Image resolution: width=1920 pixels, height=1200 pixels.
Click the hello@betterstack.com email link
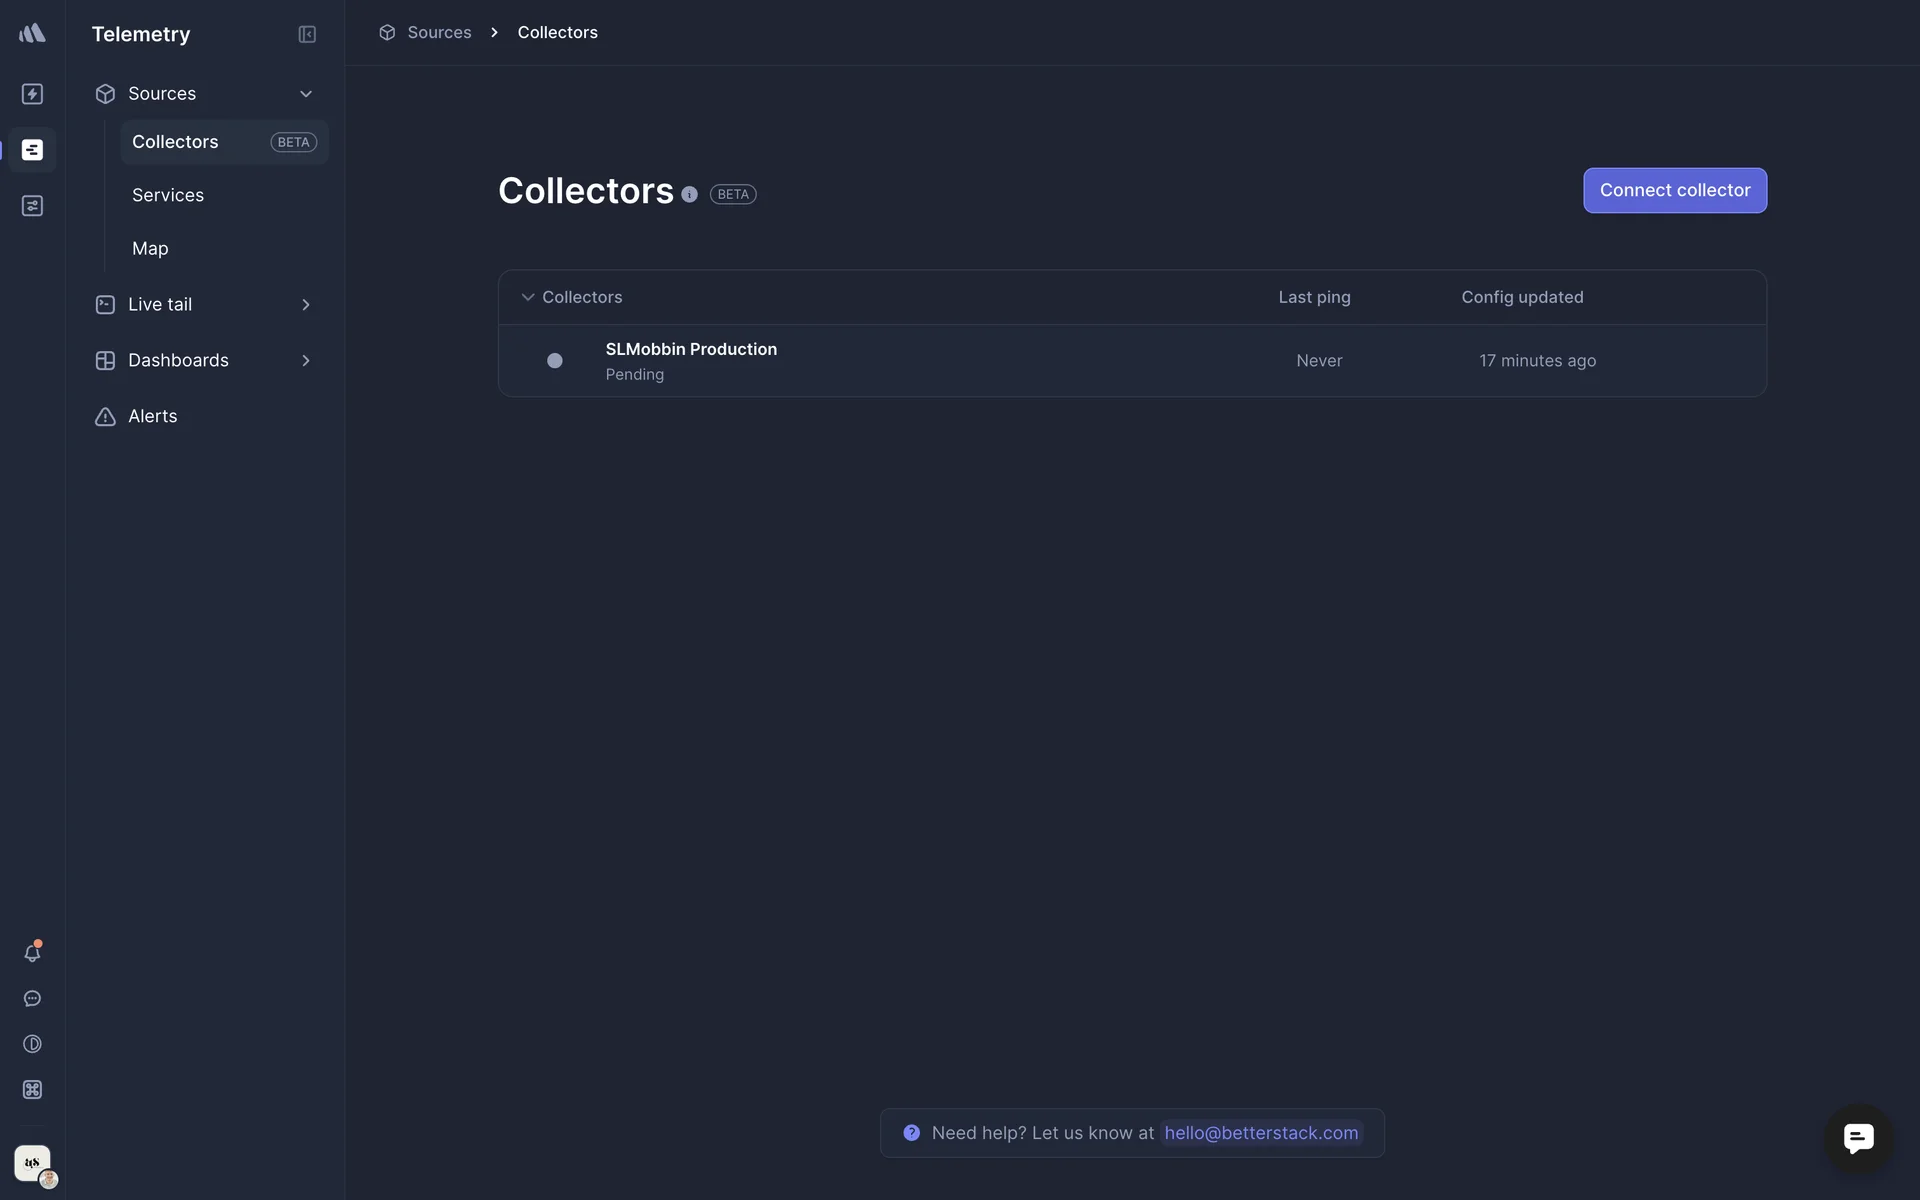pos(1261,1133)
